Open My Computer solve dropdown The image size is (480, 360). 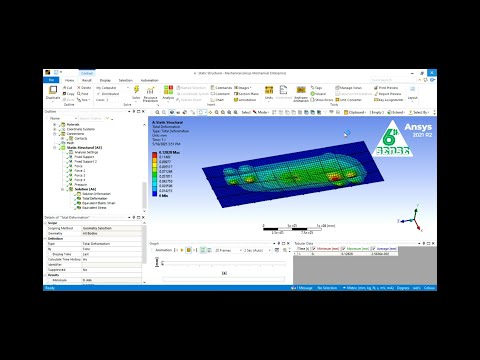pyautogui.click(x=112, y=88)
